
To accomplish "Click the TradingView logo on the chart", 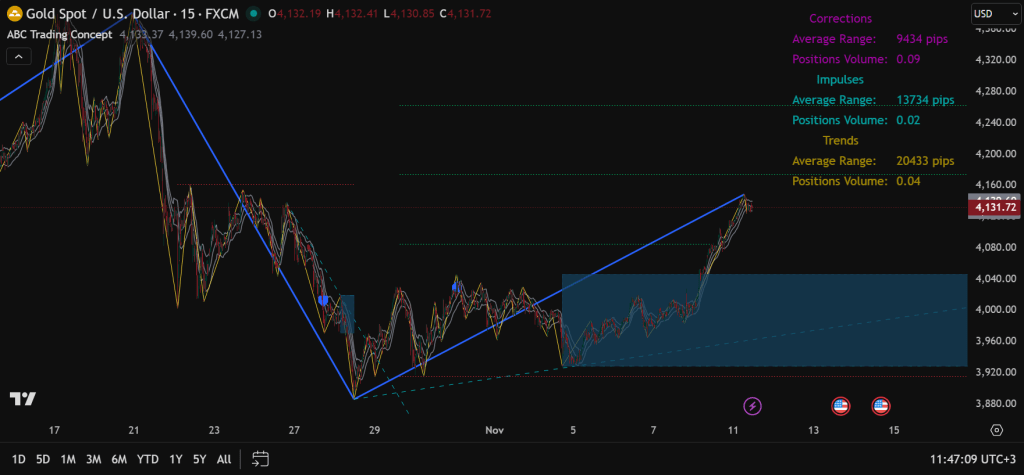I will (23, 398).
